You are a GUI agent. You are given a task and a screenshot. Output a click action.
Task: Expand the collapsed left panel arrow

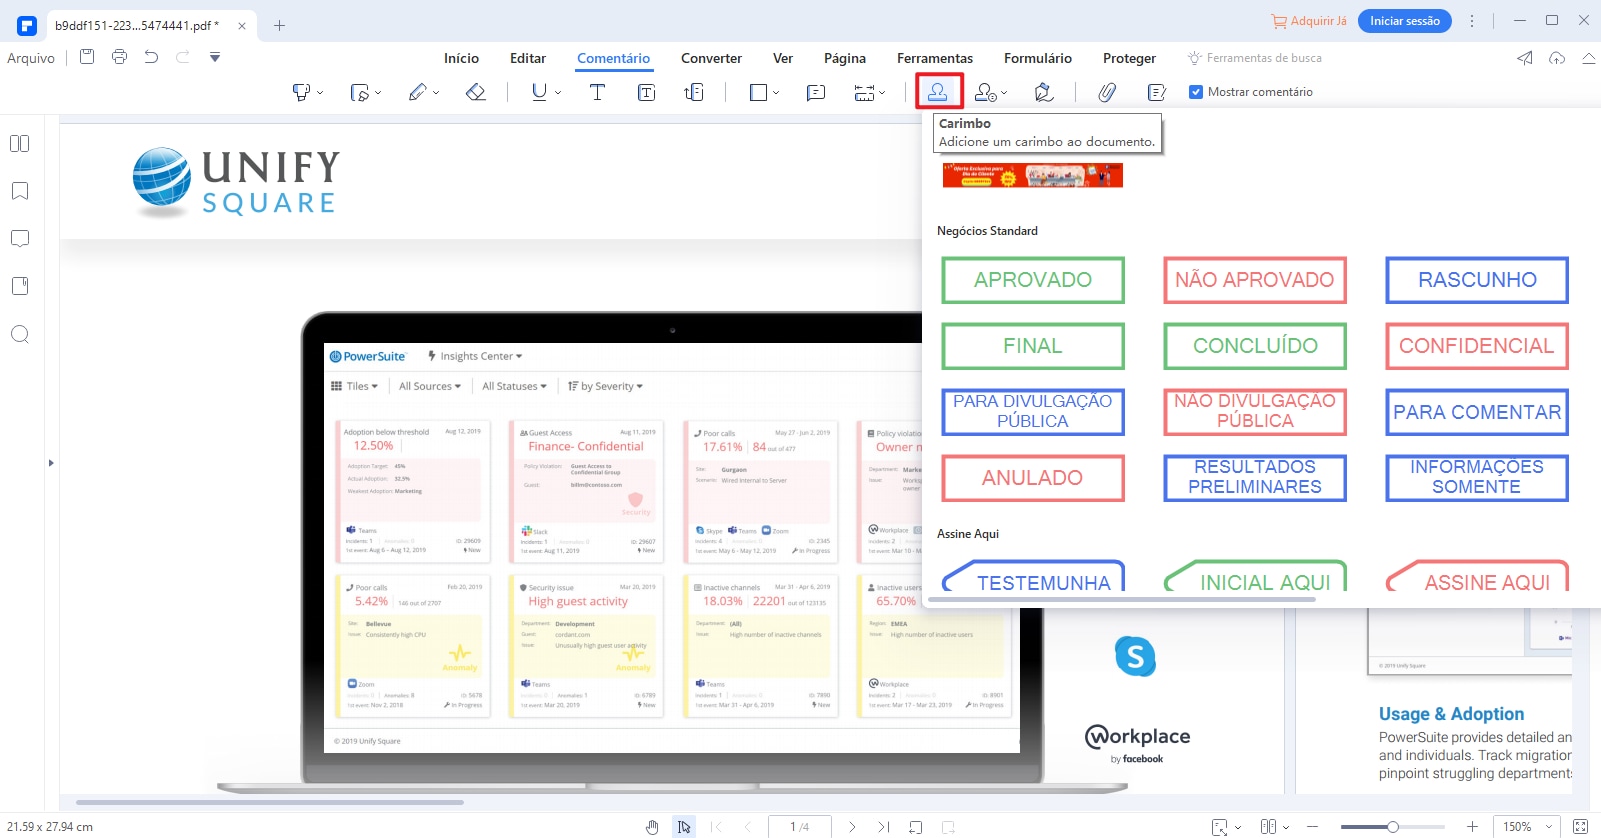pyautogui.click(x=51, y=463)
